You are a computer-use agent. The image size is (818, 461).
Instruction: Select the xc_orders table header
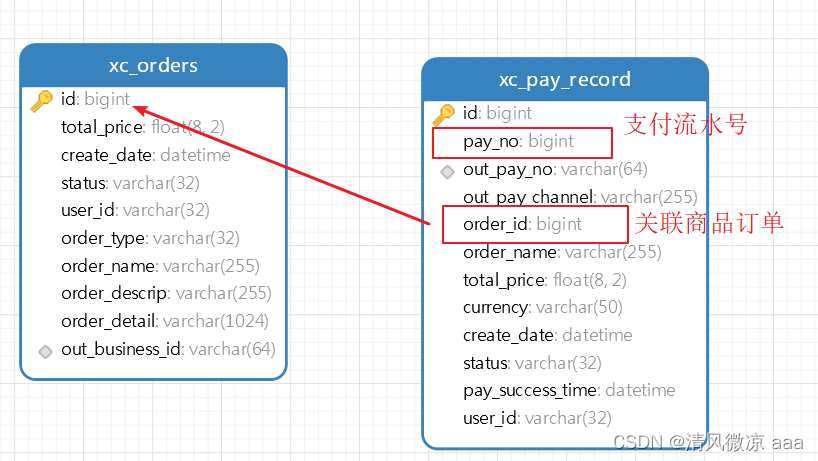click(x=153, y=66)
